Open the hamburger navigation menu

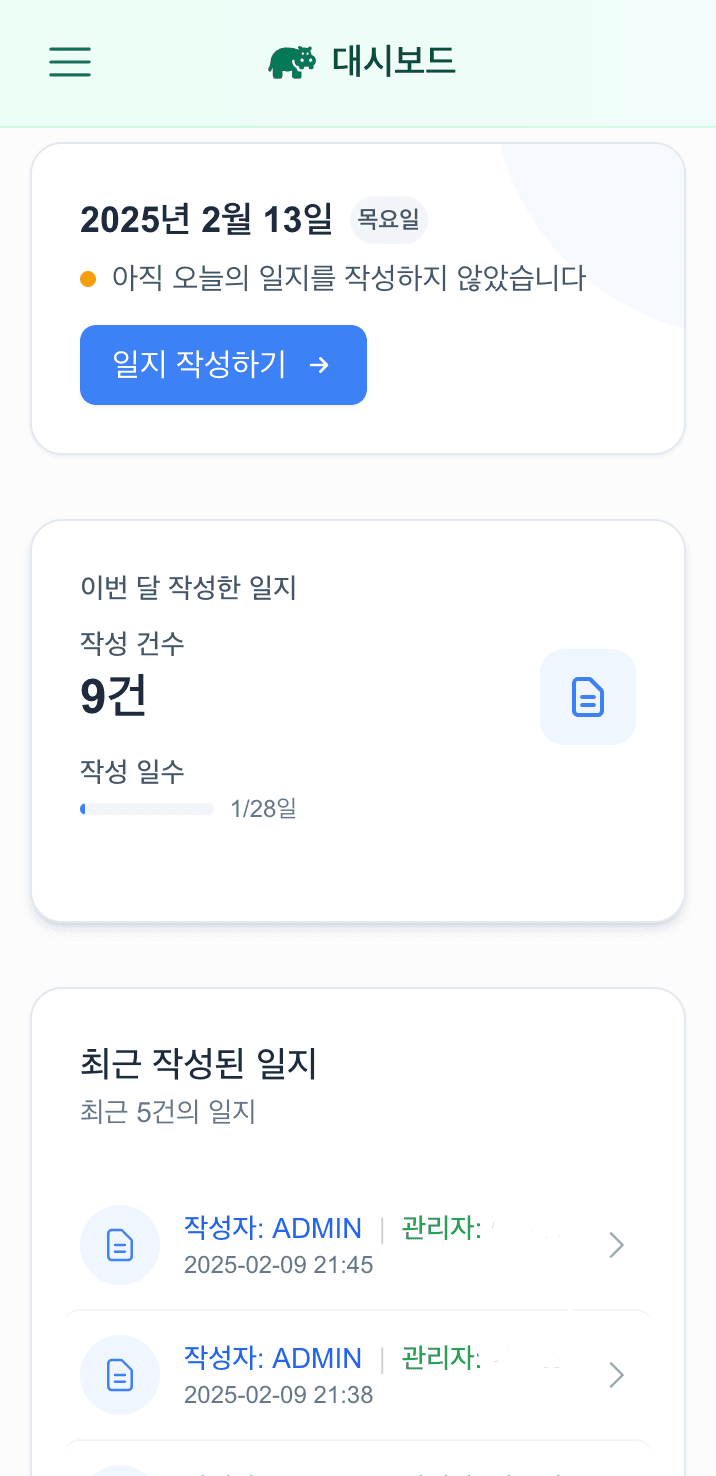(69, 62)
